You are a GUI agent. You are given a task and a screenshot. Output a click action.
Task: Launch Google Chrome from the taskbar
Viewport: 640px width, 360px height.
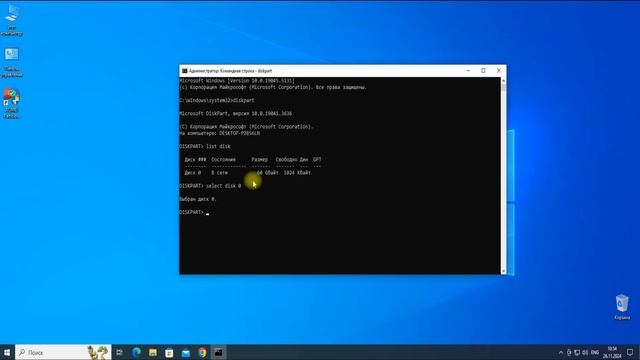click(202, 352)
